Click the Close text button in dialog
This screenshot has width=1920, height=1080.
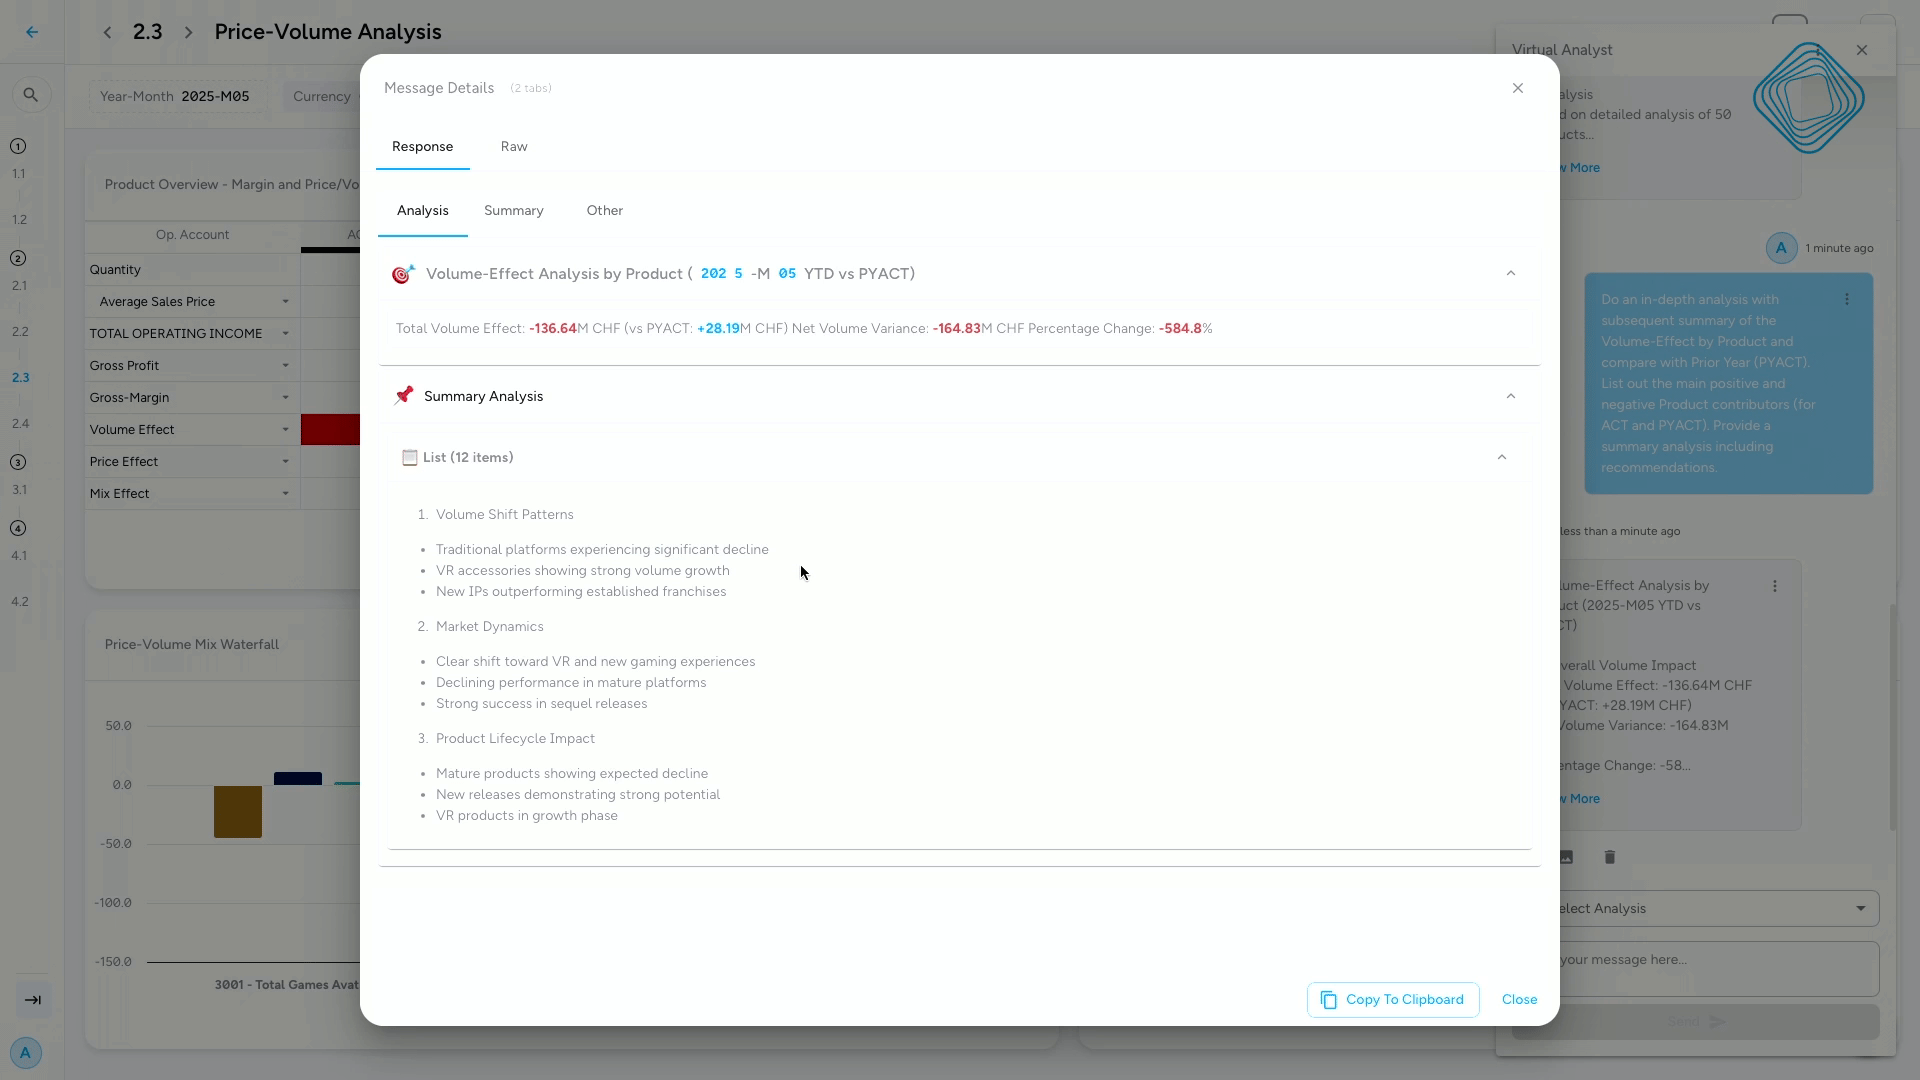1520,1000
